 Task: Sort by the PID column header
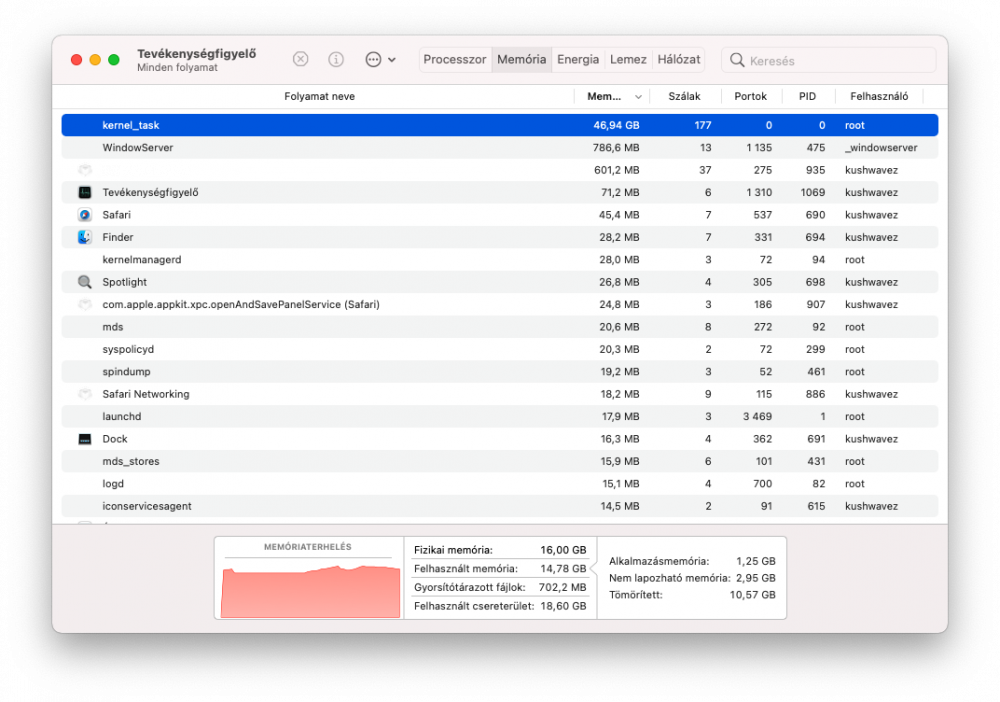coord(807,96)
